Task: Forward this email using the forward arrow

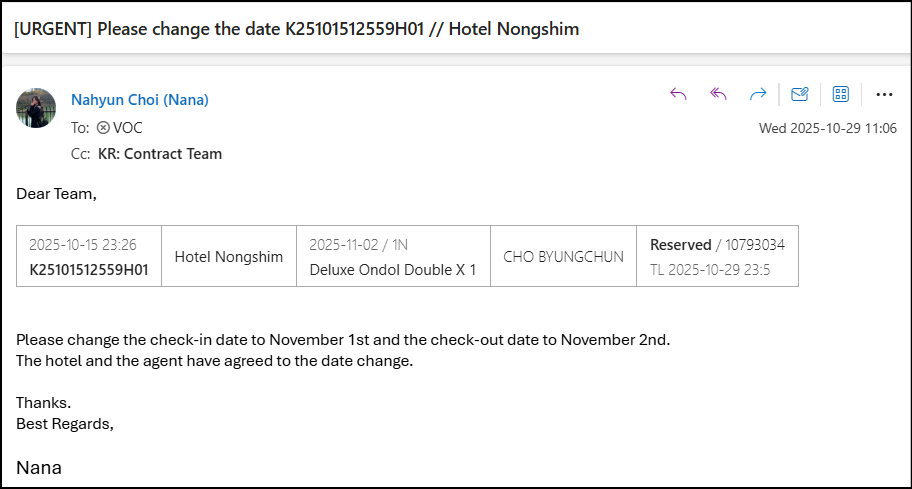Action: pyautogui.click(x=758, y=94)
